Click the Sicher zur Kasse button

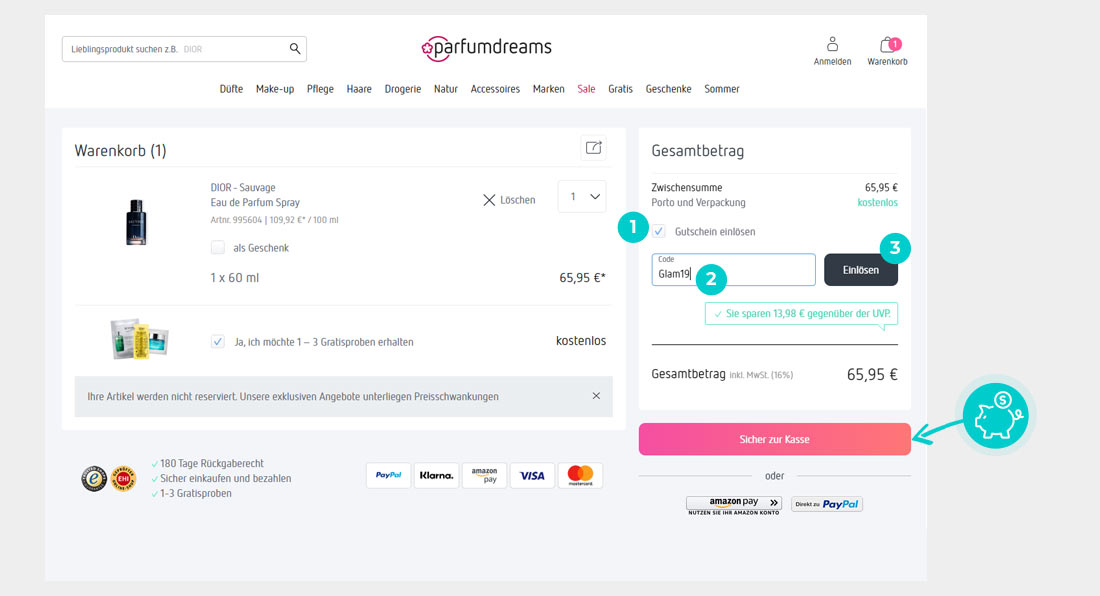click(774, 439)
